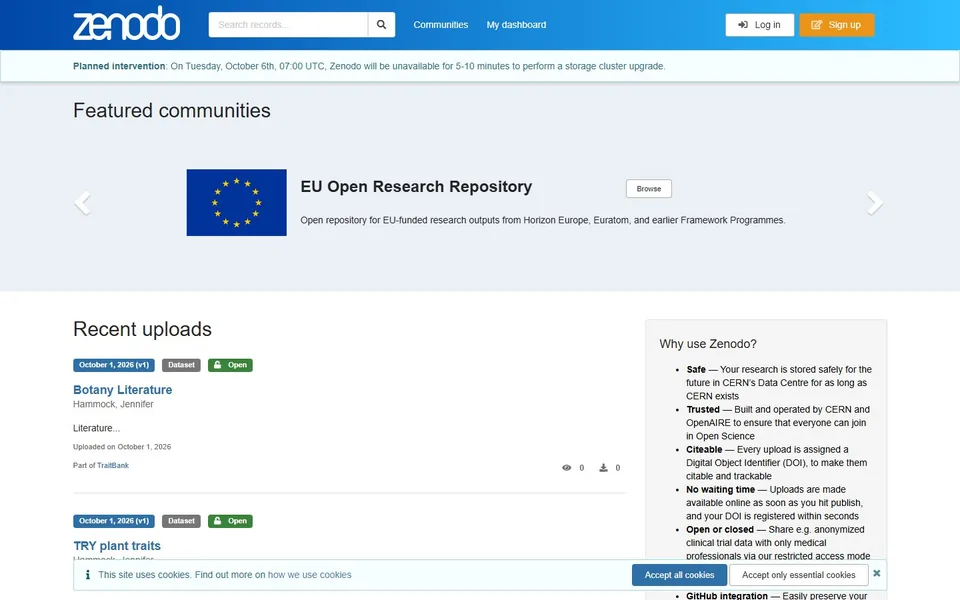Dismiss the cookie banner with X

pos(877,574)
